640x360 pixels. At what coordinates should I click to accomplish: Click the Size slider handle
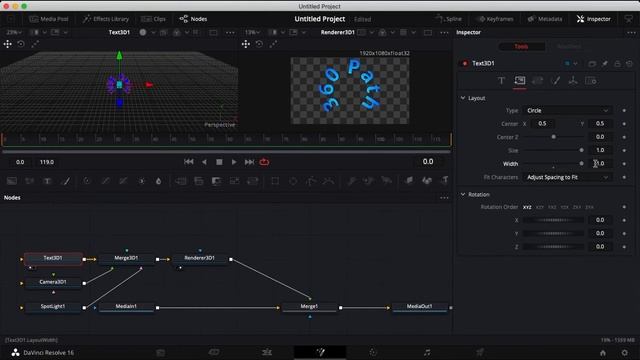coord(582,150)
